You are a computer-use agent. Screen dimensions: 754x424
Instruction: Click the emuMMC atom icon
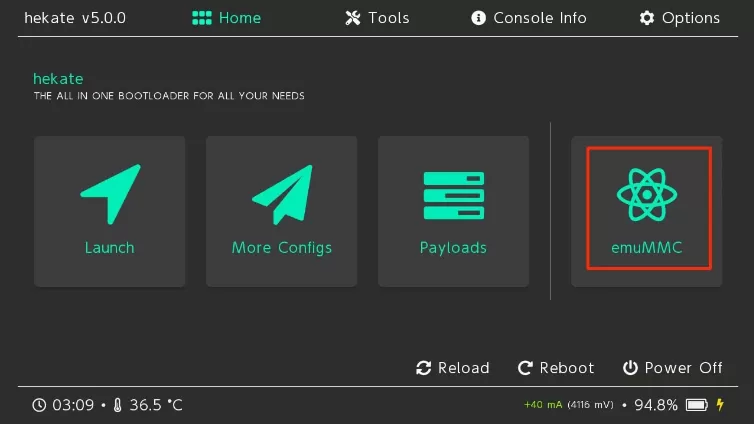(647, 195)
